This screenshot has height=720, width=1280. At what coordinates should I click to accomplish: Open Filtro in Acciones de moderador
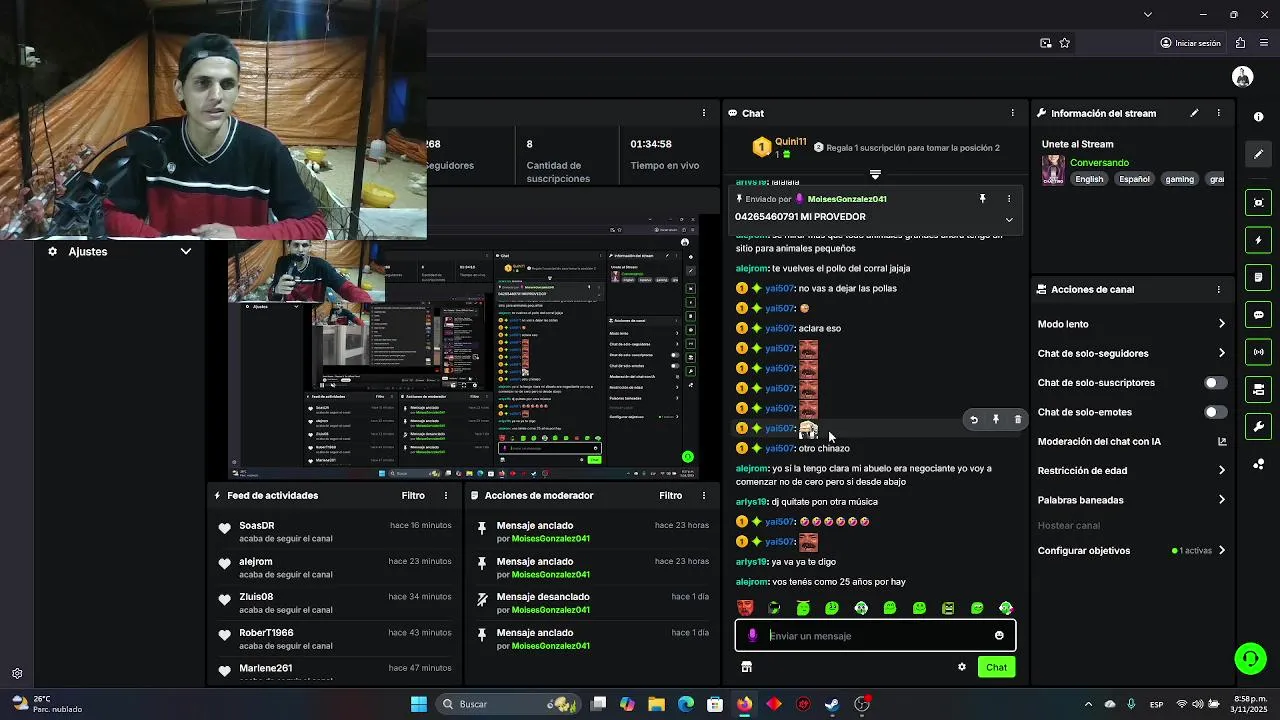click(x=670, y=495)
